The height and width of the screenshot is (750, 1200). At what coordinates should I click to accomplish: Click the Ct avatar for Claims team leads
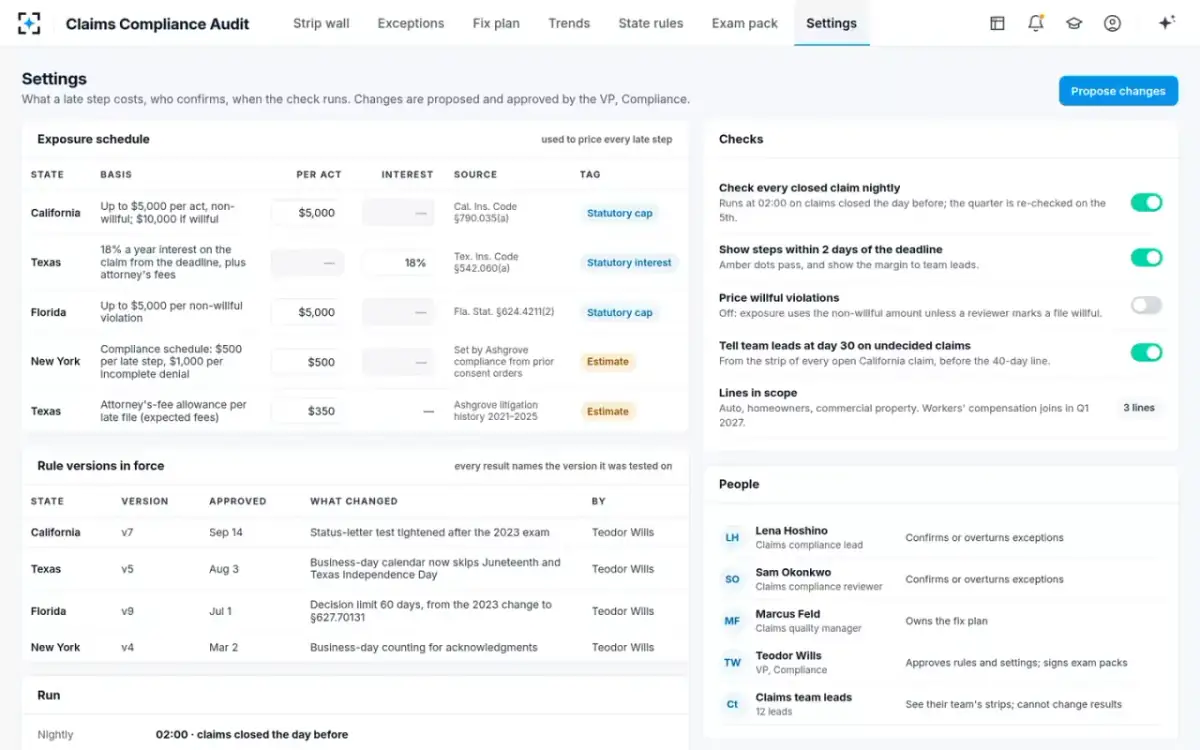point(732,705)
